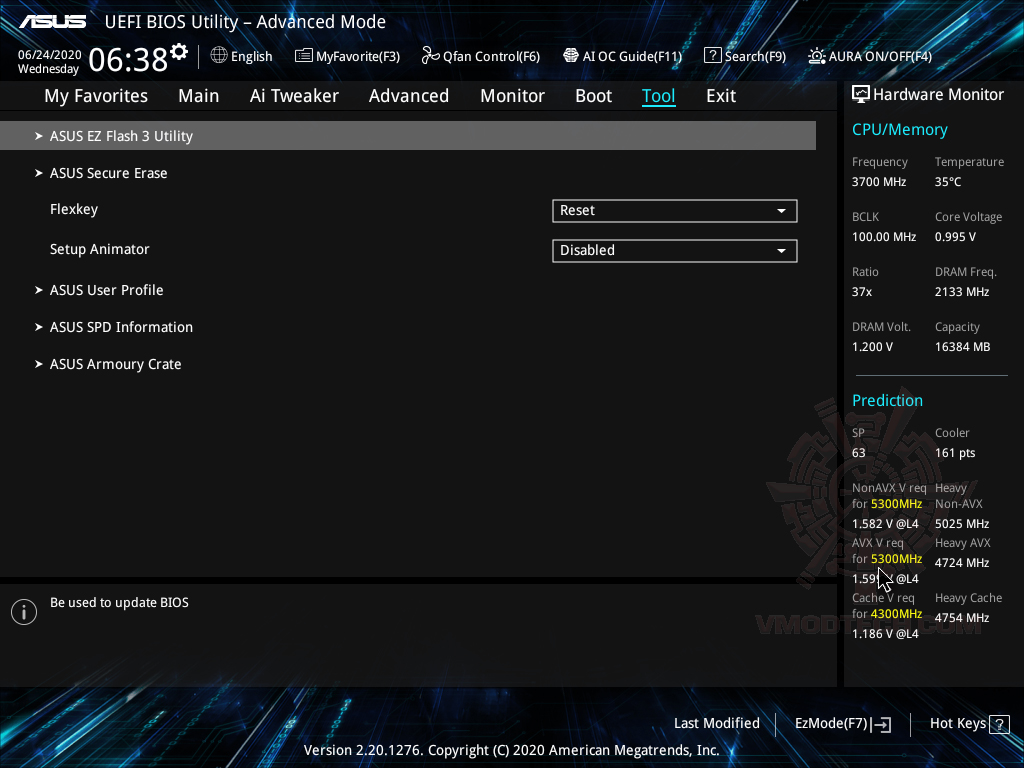Switch to the Main tab
The height and width of the screenshot is (768, 1024).
pyautogui.click(x=199, y=96)
